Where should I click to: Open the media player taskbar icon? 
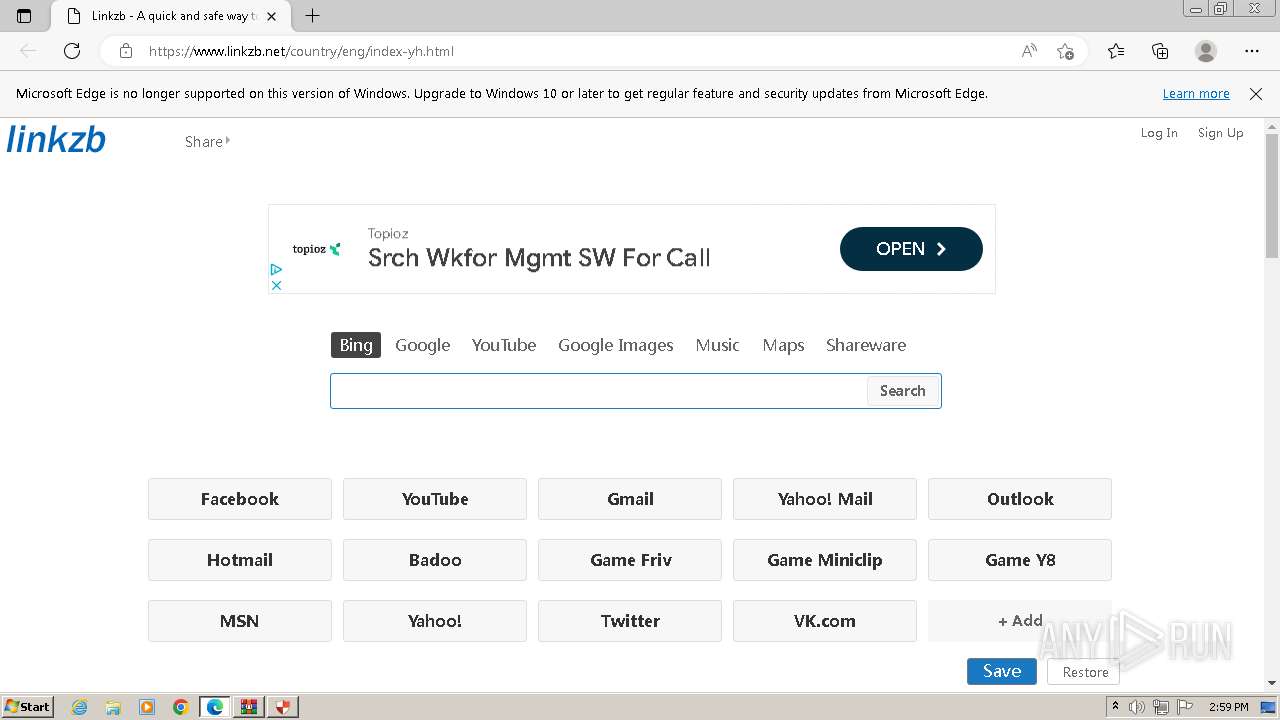[147, 707]
